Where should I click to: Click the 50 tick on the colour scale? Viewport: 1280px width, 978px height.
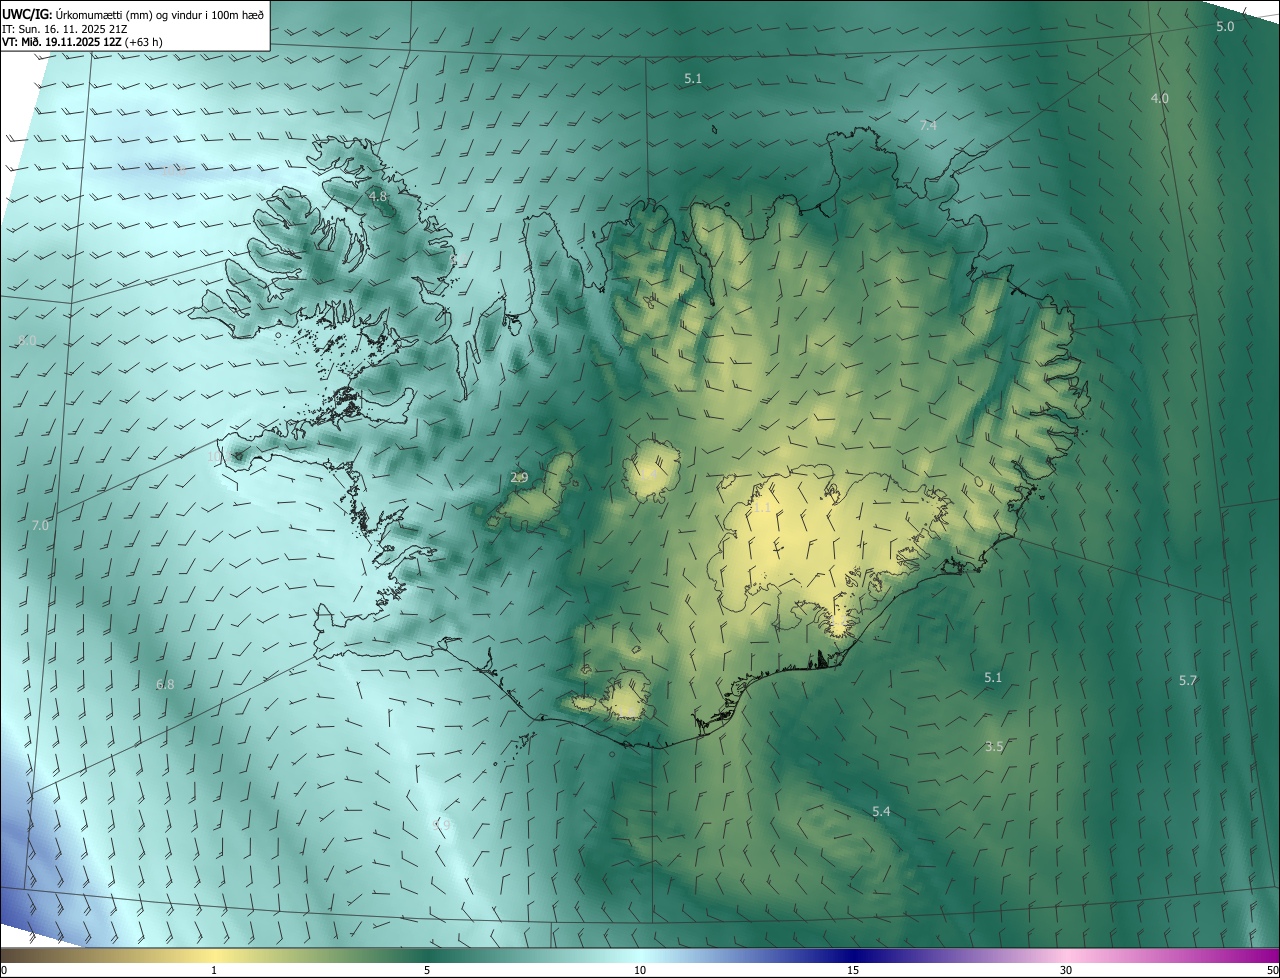[1272, 970]
